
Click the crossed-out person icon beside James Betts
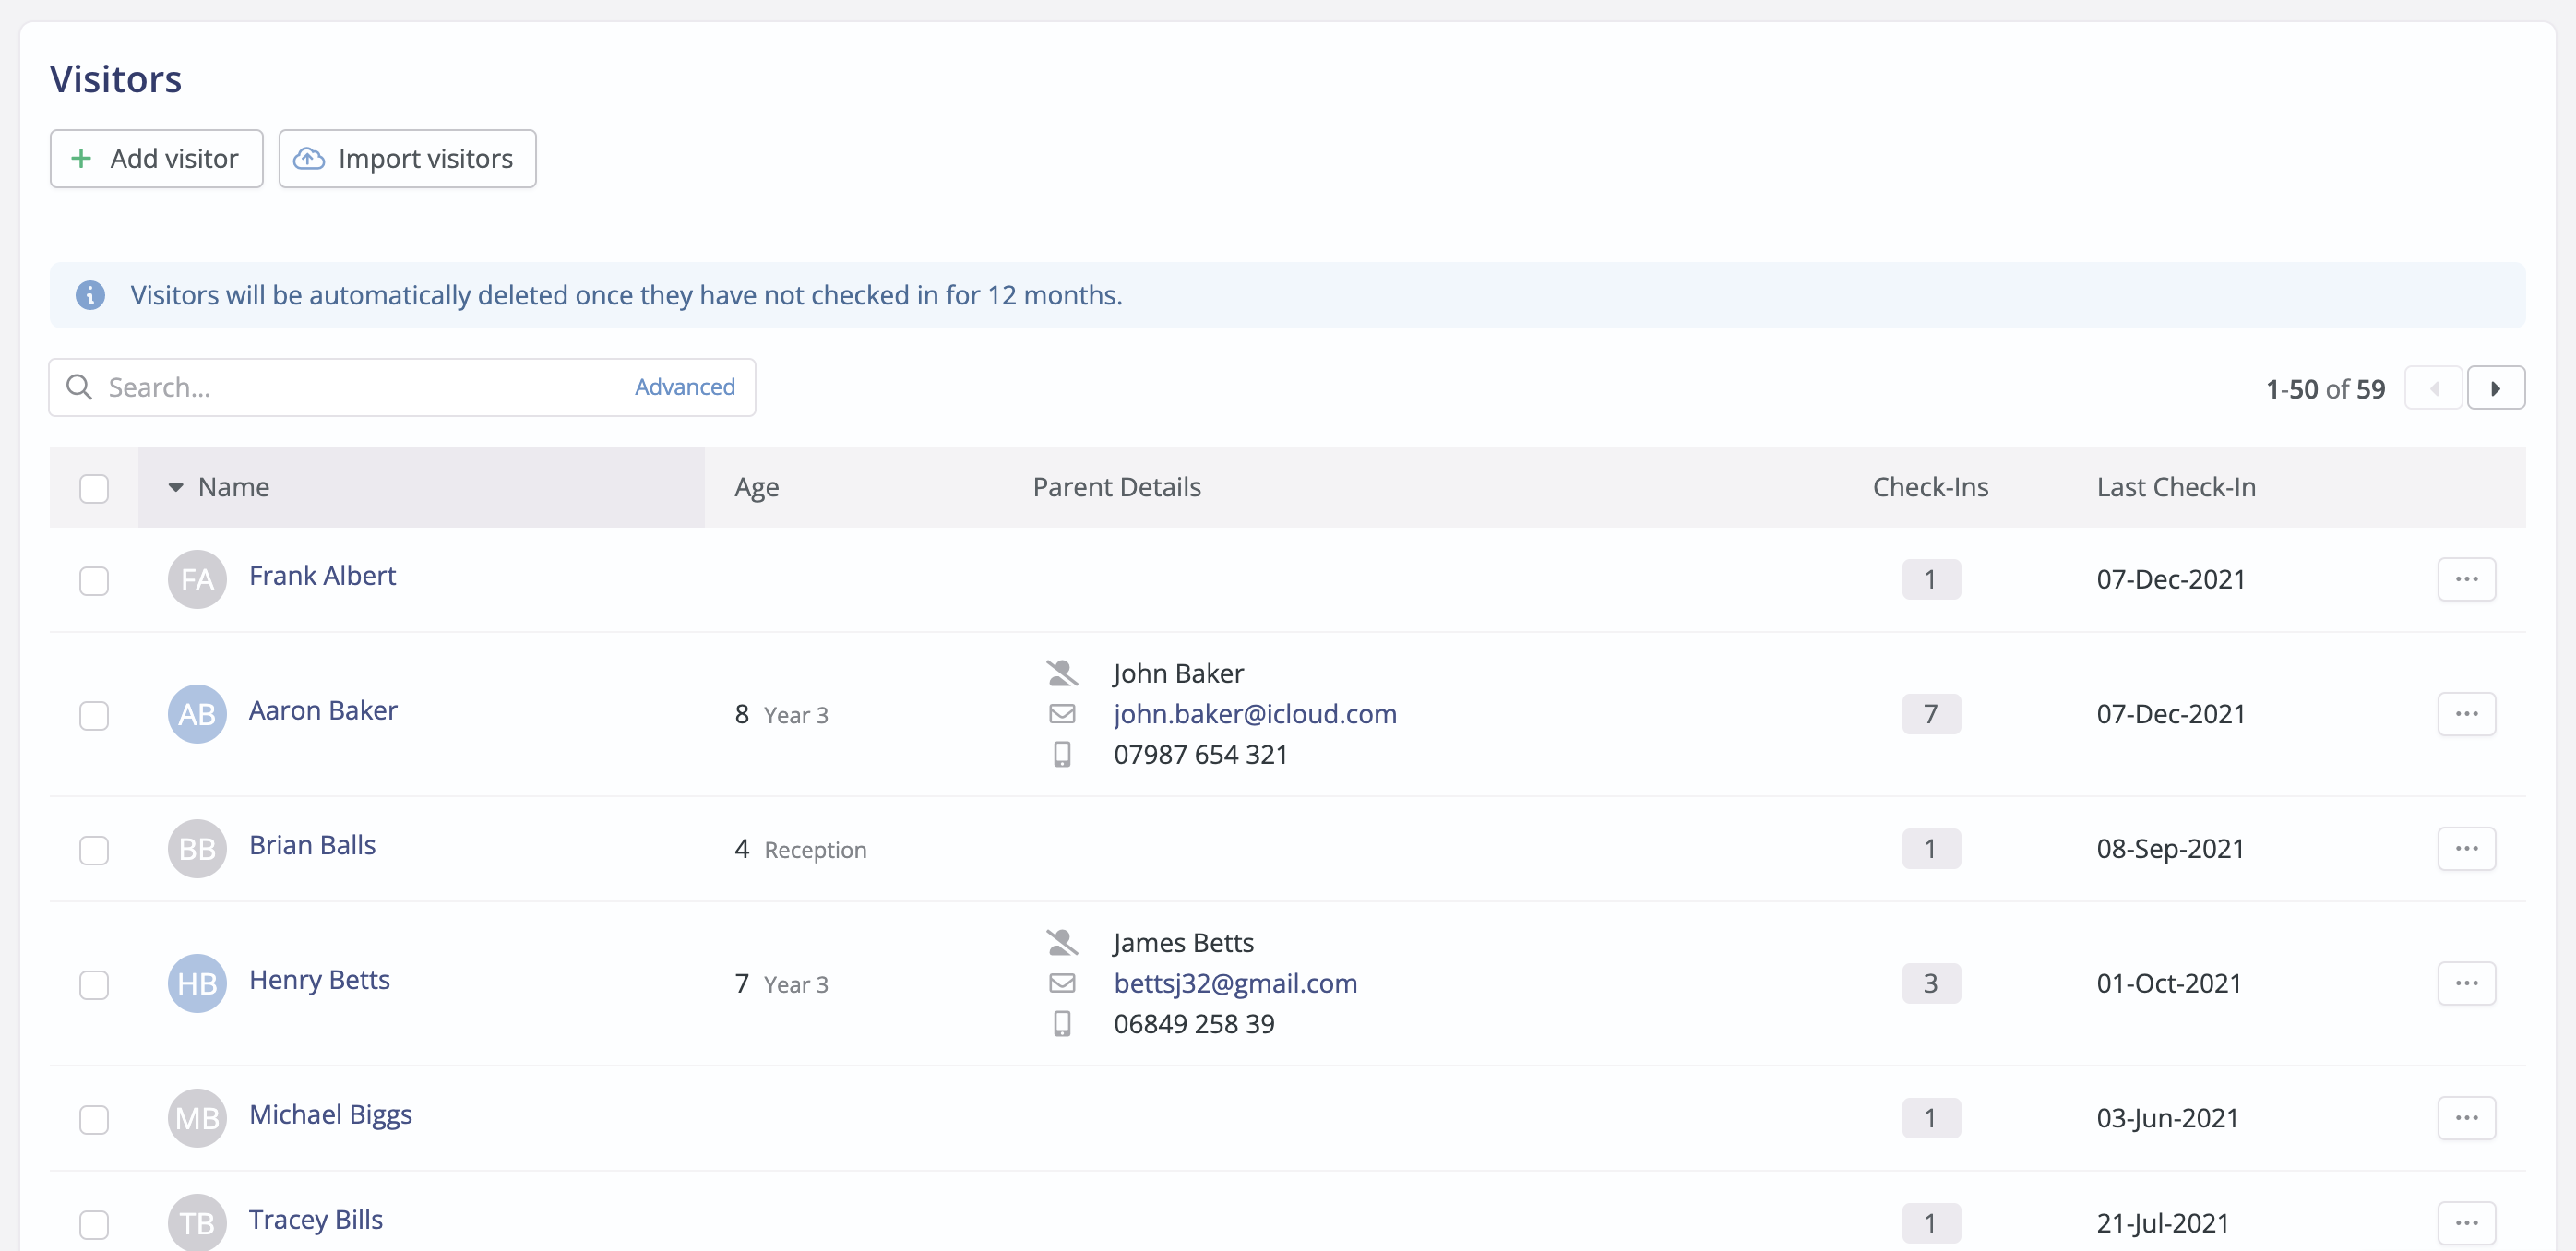(x=1062, y=943)
